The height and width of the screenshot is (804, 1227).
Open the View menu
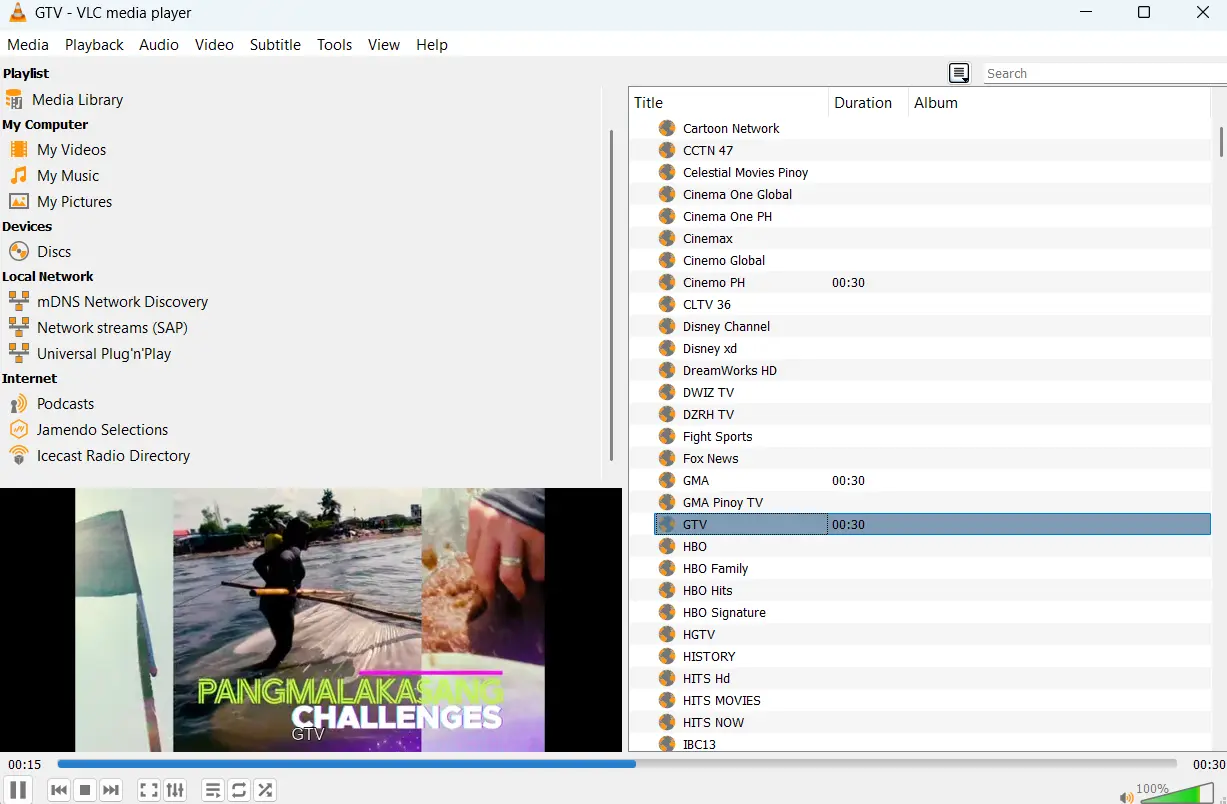click(x=383, y=44)
